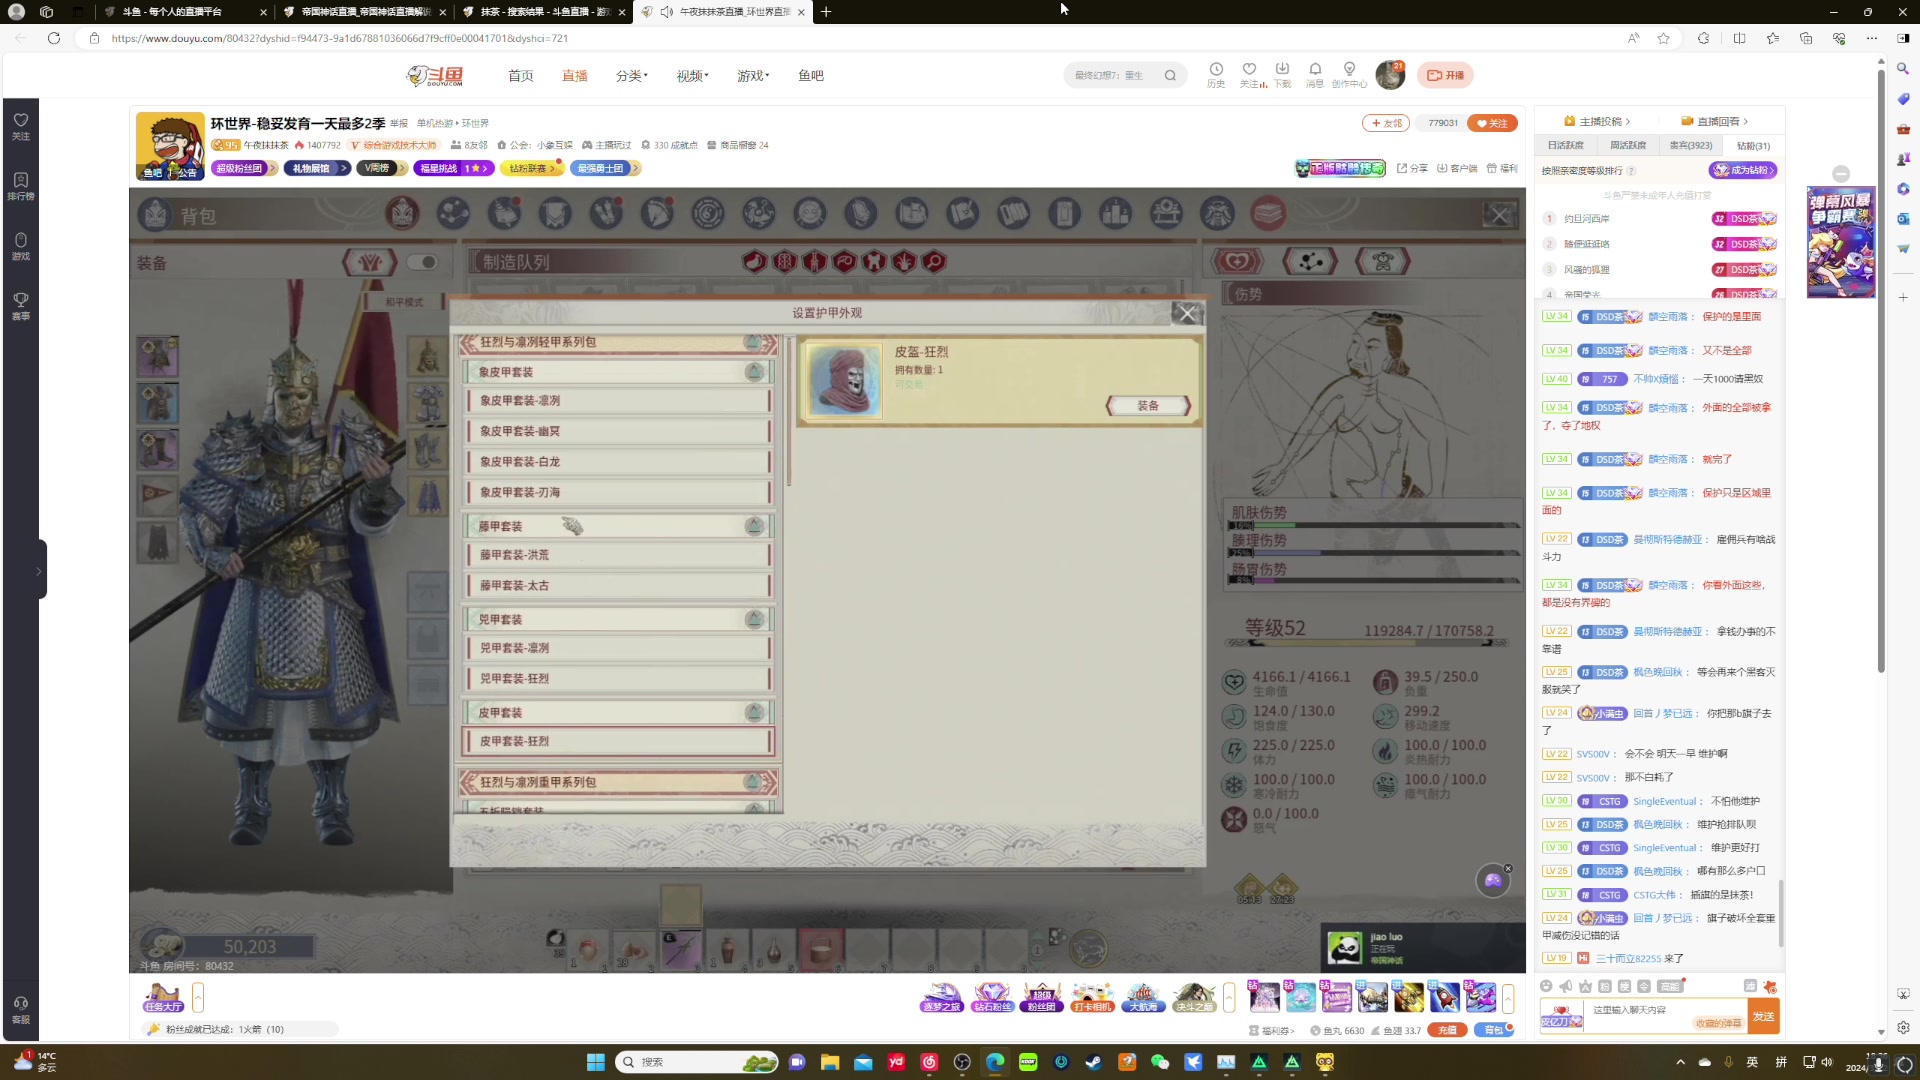Screen dimensions: 1920x1080
Task: Click the purple gamepad floating icon on video
Action: coord(1493,880)
